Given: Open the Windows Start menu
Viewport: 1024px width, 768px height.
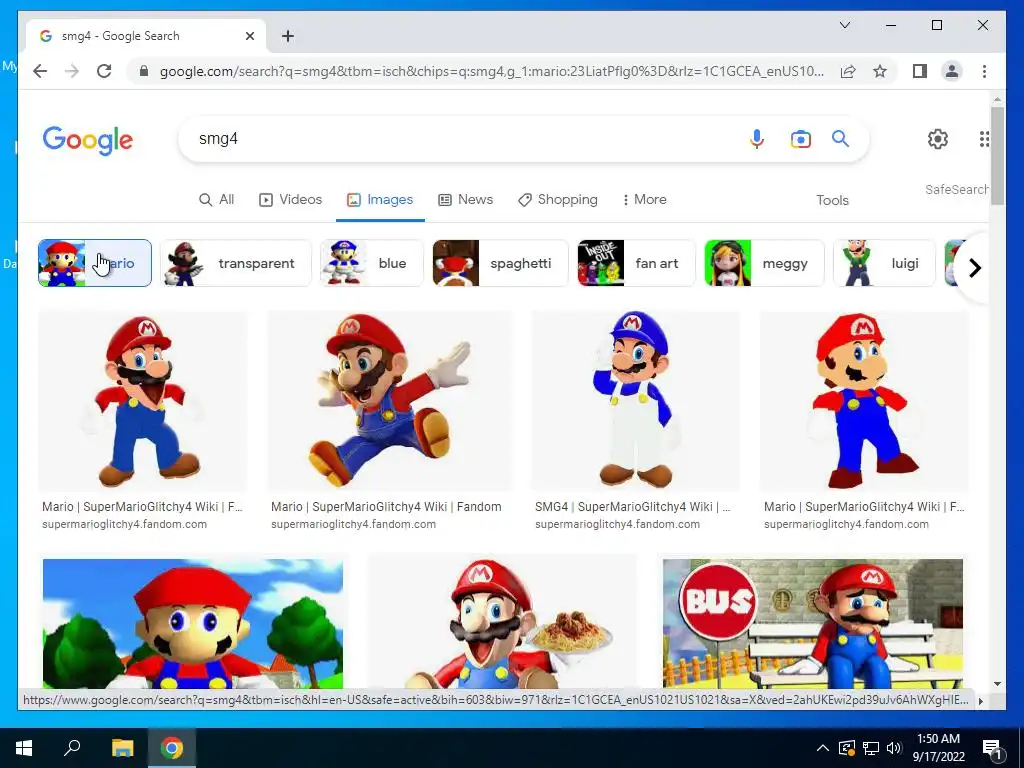Looking at the screenshot, I should click(24, 748).
